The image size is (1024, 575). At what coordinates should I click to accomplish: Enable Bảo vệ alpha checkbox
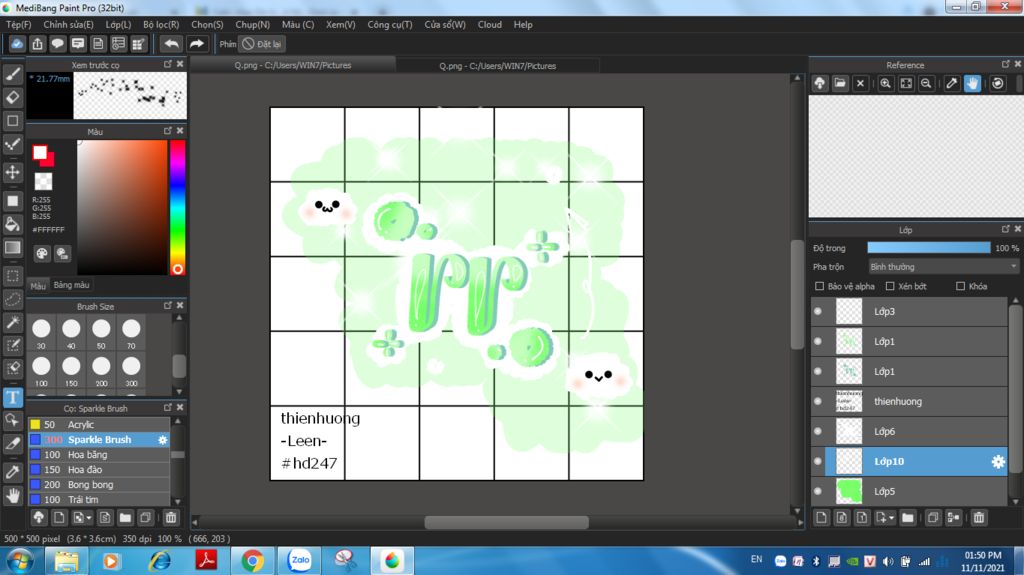[820, 286]
